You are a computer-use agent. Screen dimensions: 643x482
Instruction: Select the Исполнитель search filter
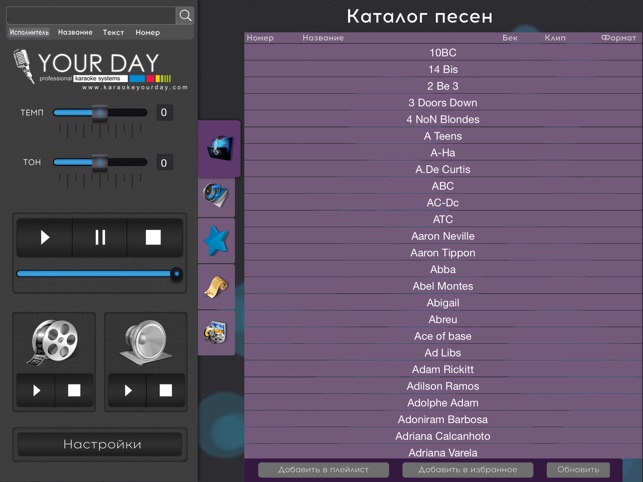pos(29,32)
